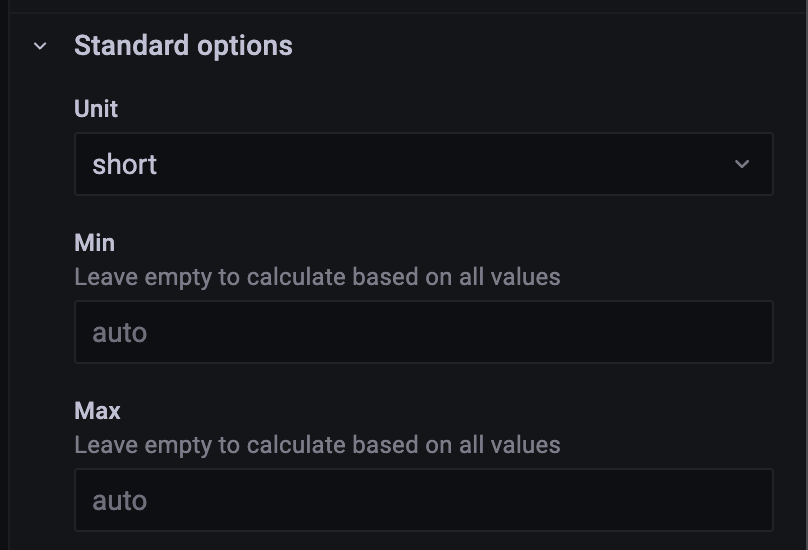Screen dimensions: 808x550
Task: Open the Unit dropdown
Action: [423, 164]
